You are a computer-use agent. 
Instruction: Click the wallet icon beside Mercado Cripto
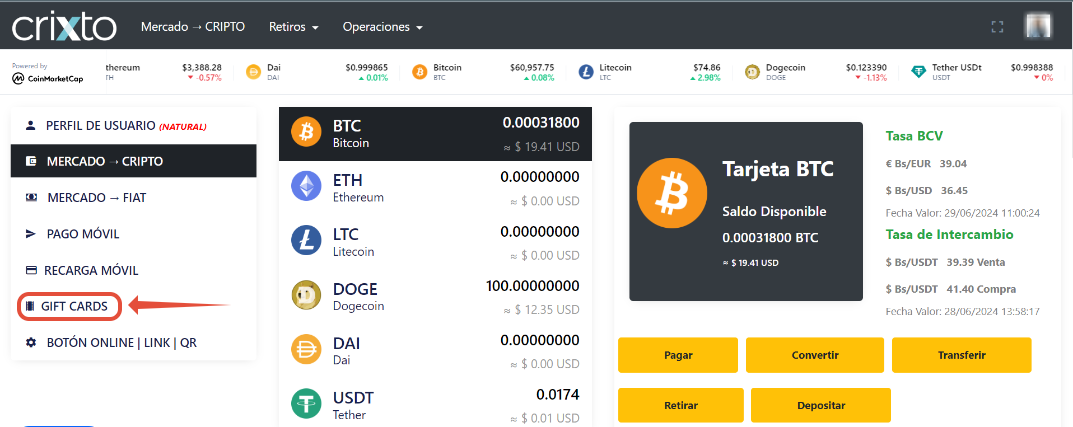point(31,161)
